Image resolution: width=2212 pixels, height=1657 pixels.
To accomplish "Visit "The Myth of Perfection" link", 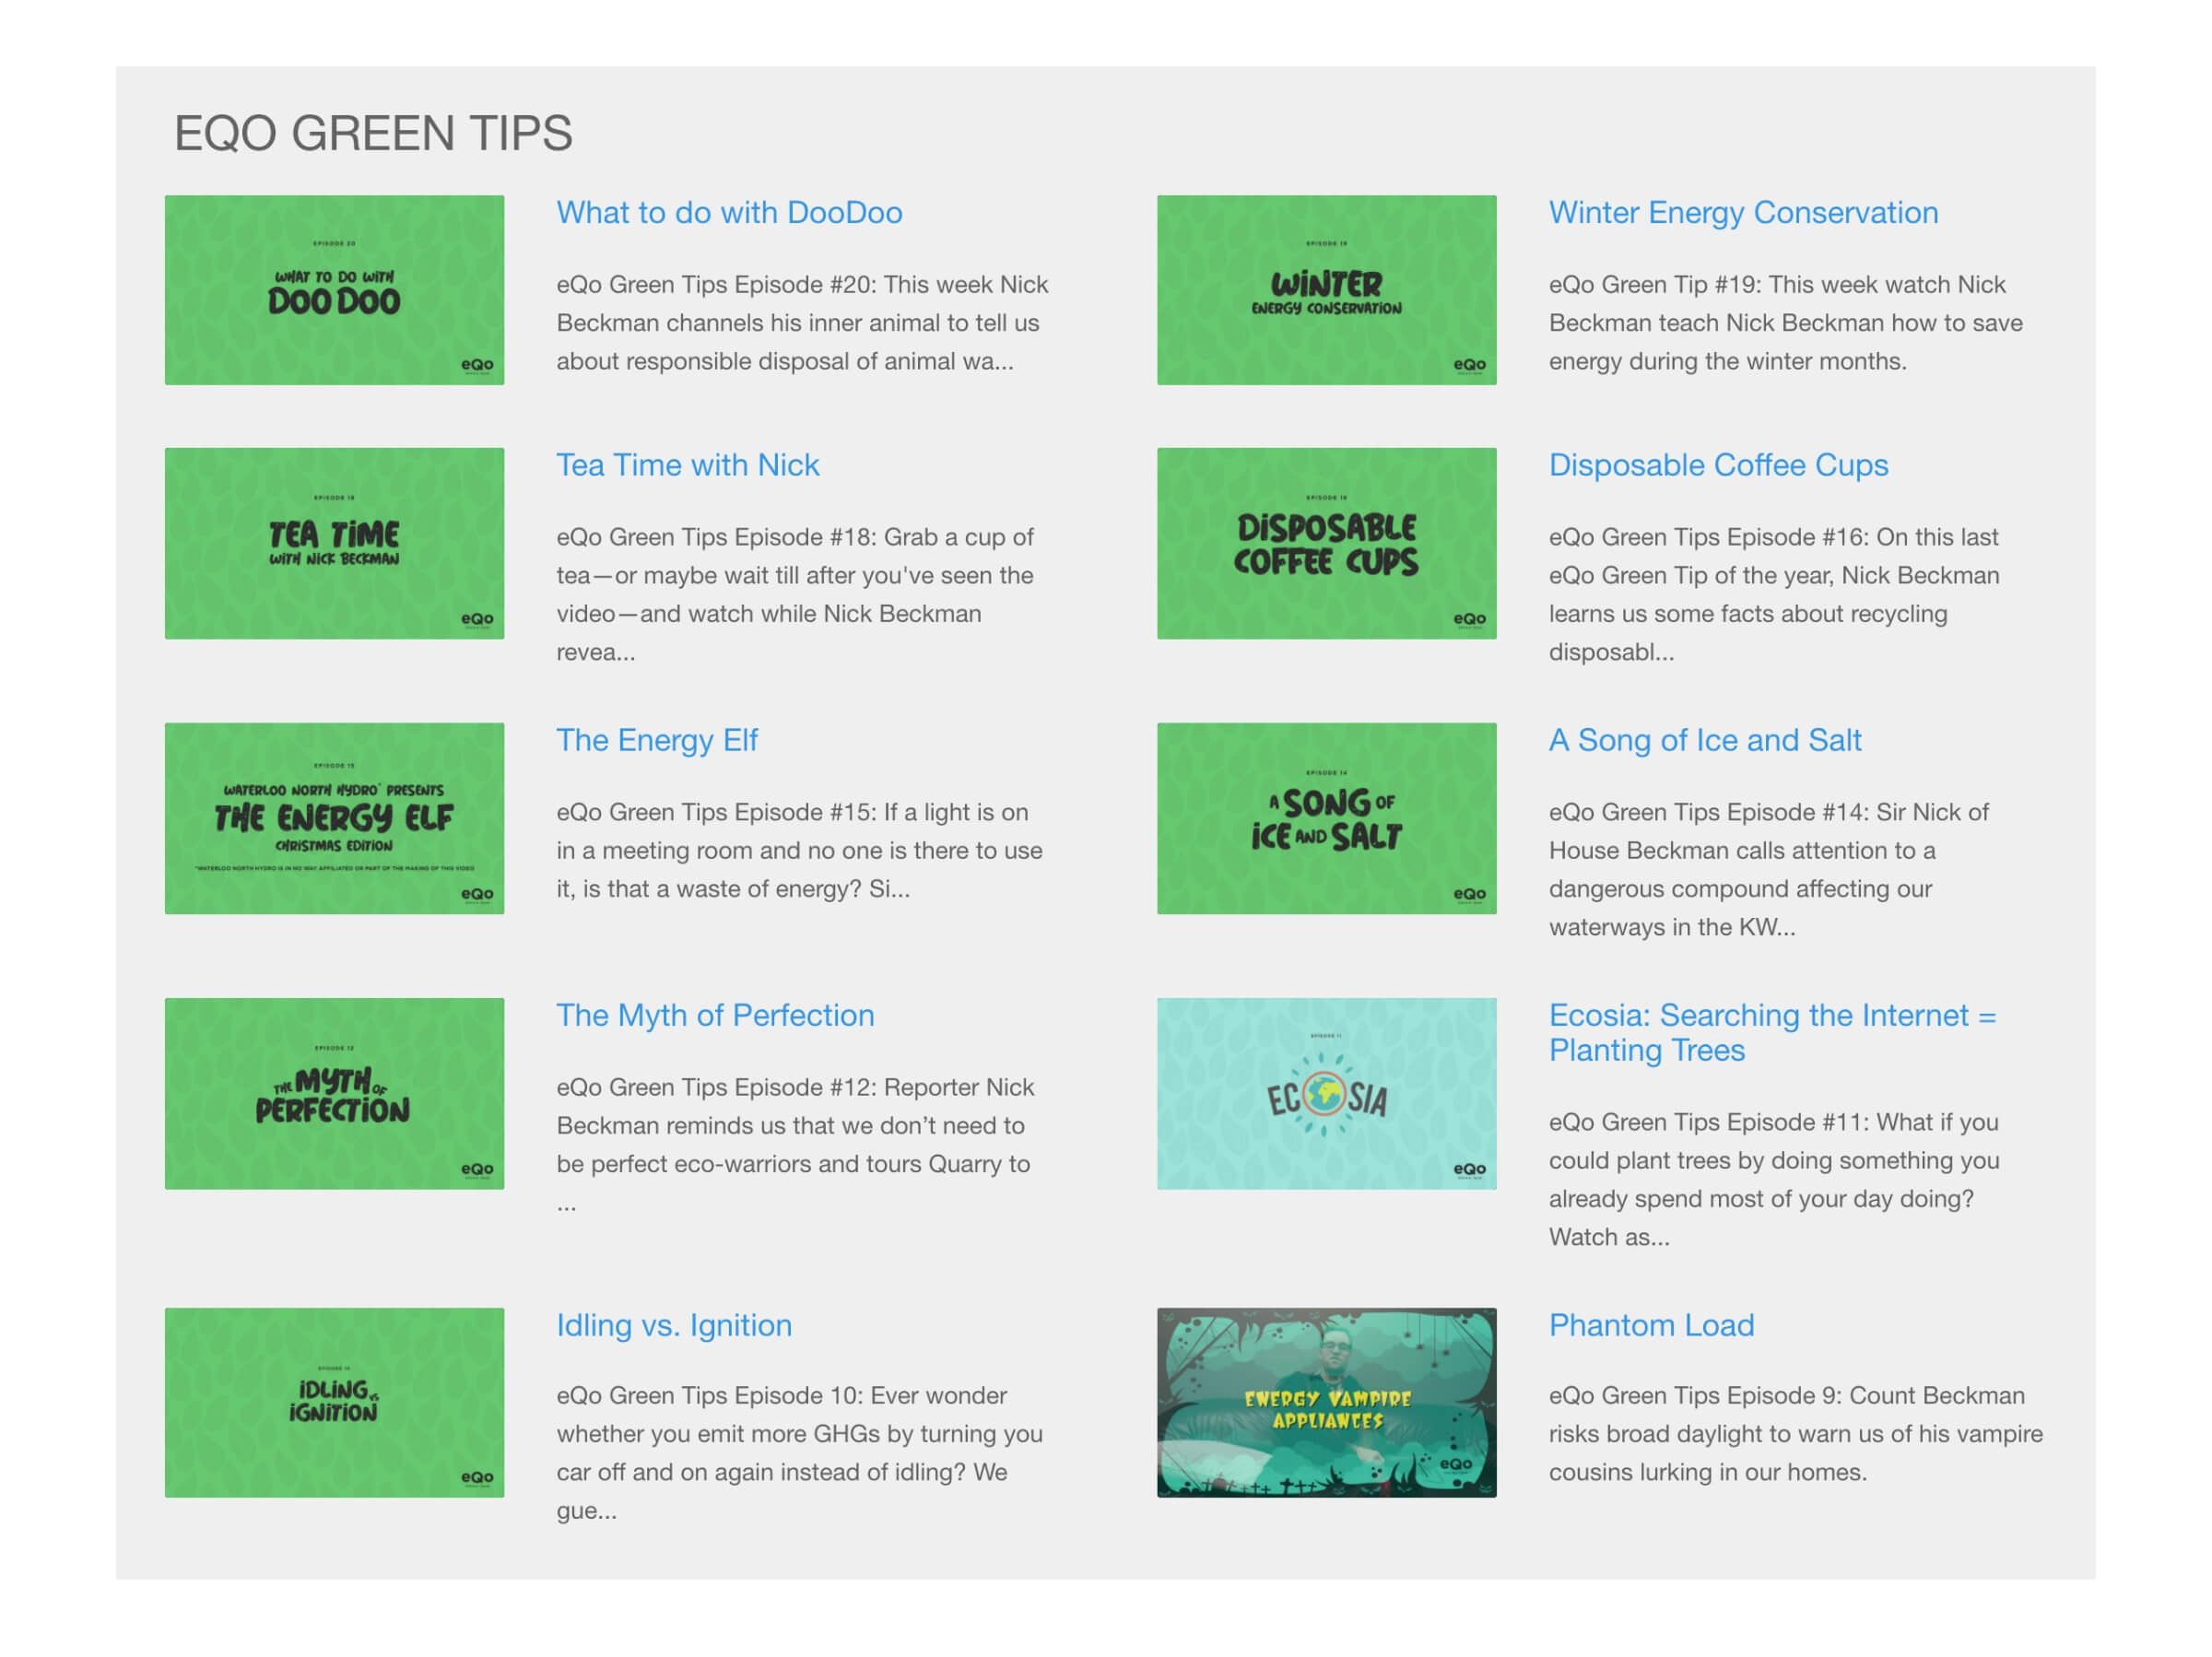I will (x=715, y=1015).
